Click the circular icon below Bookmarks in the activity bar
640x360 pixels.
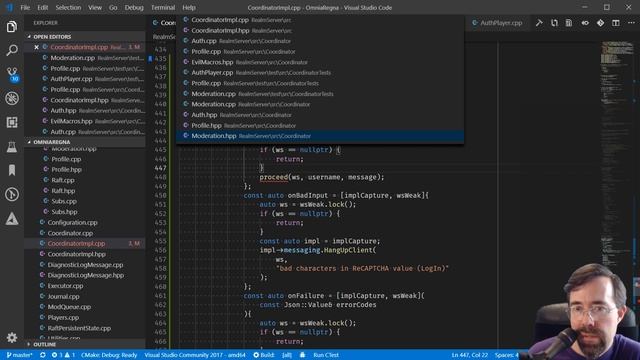12,194
